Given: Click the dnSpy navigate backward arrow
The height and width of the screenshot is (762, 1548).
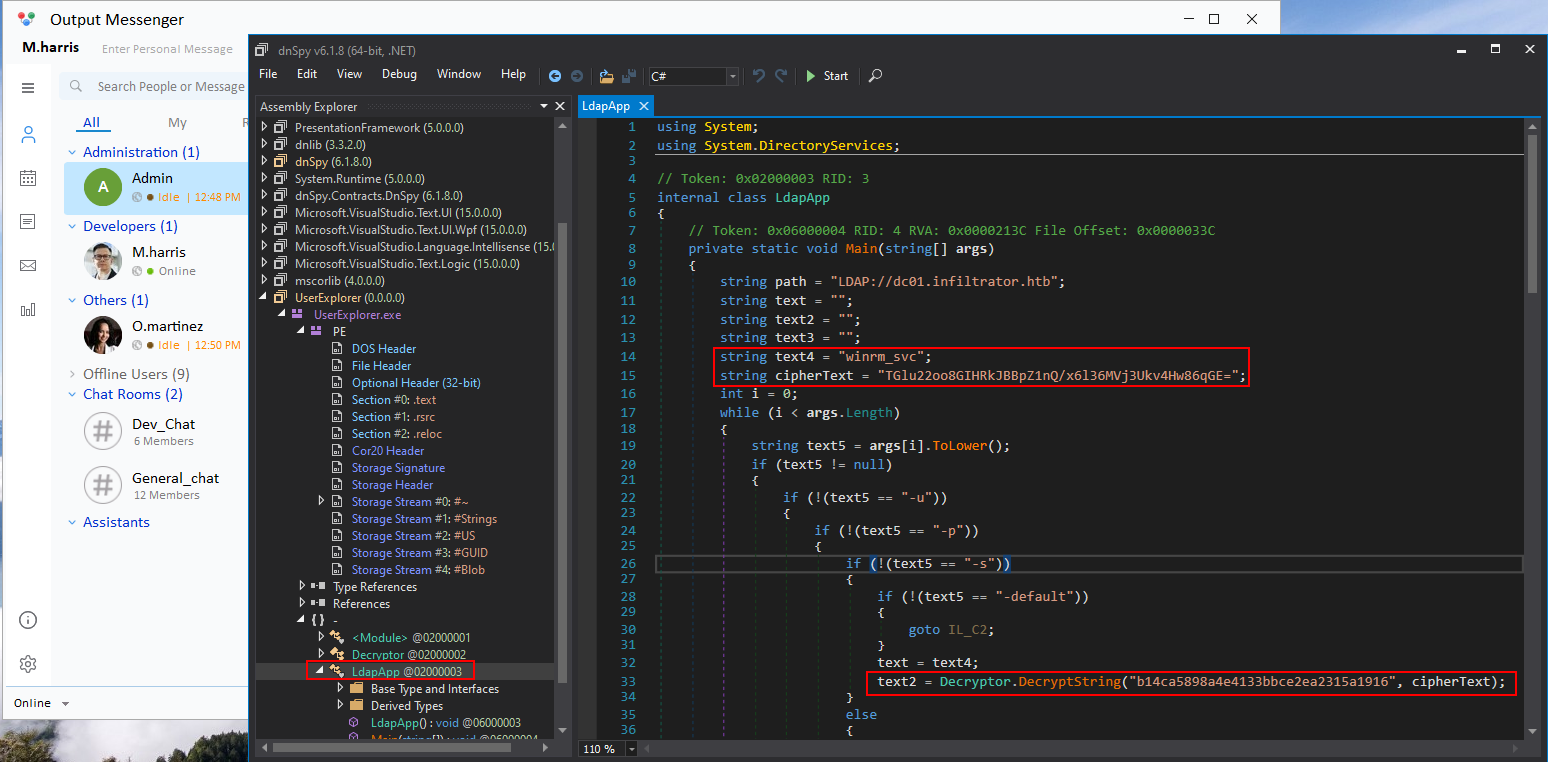Looking at the screenshot, I should [555, 76].
